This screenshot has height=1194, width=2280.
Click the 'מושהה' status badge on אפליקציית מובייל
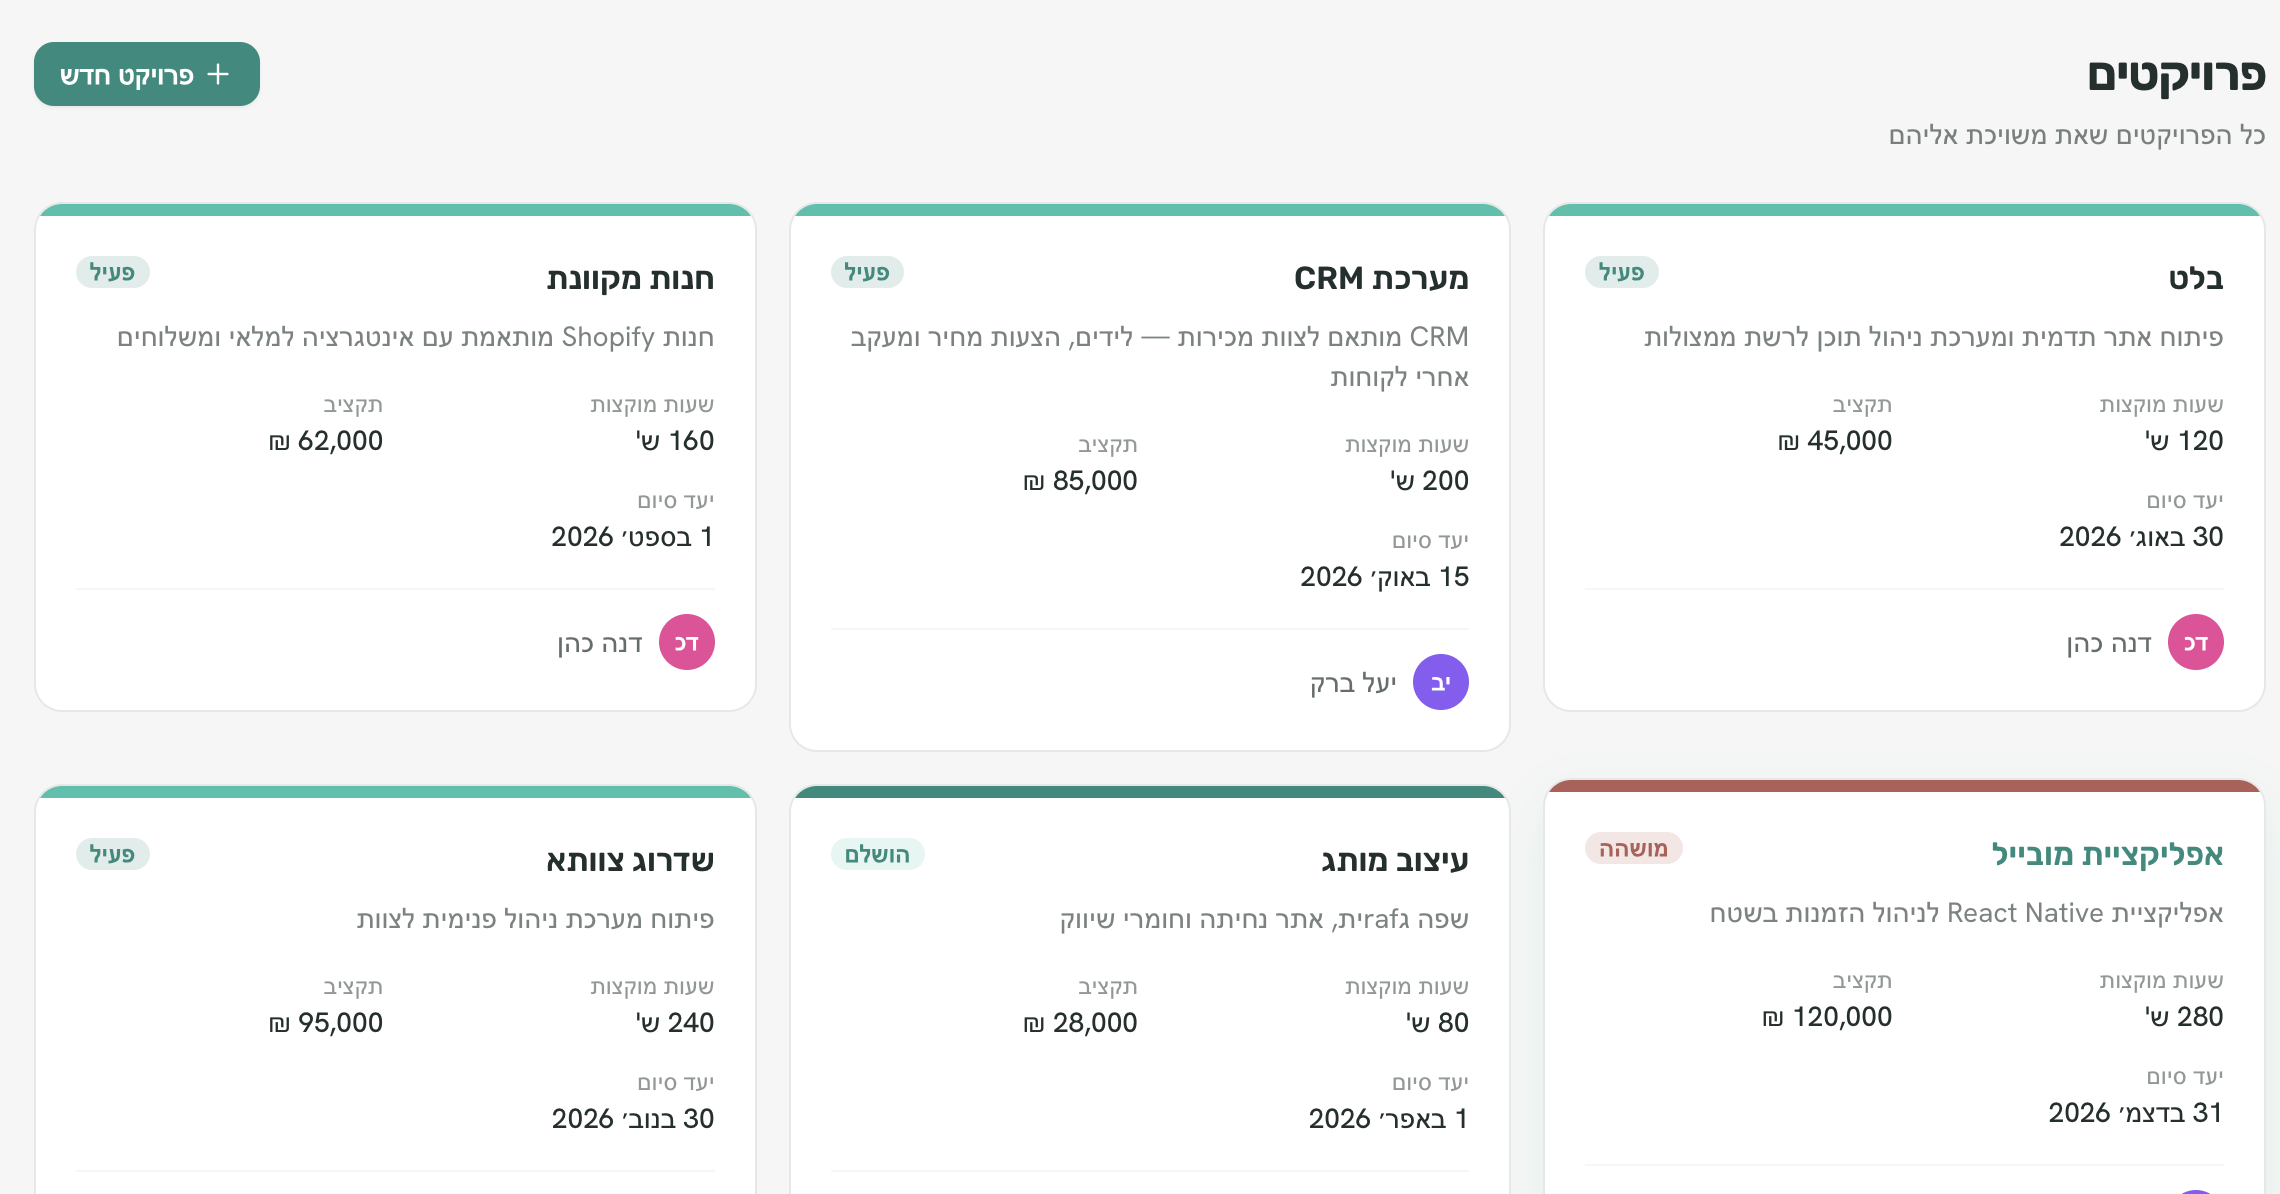point(1633,848)
